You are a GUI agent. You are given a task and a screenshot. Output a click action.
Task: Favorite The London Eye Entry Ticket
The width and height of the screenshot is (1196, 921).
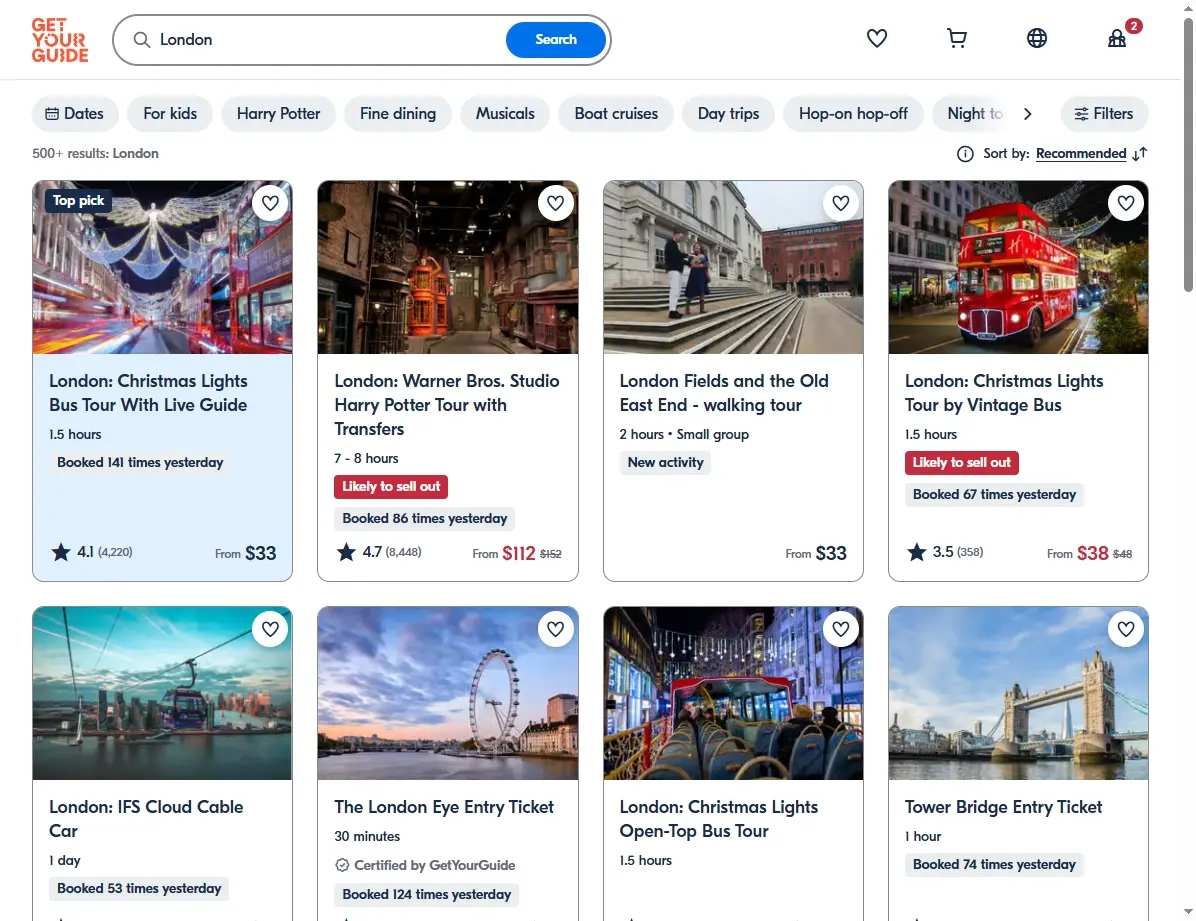point(555,629)
